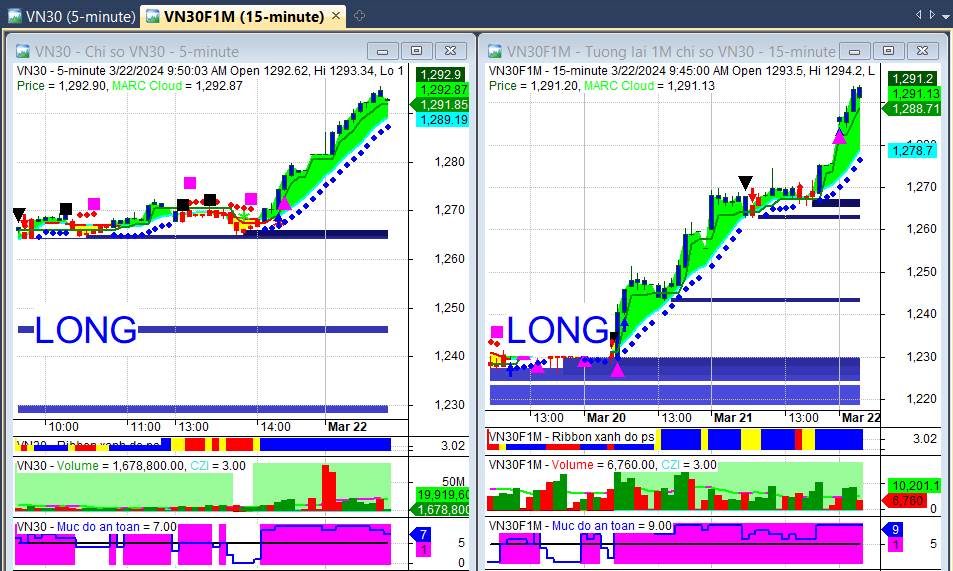Viewport: 953px width, 571px height.
Task: Click the 1,289.19 cyan price tag
Action: 441,120
